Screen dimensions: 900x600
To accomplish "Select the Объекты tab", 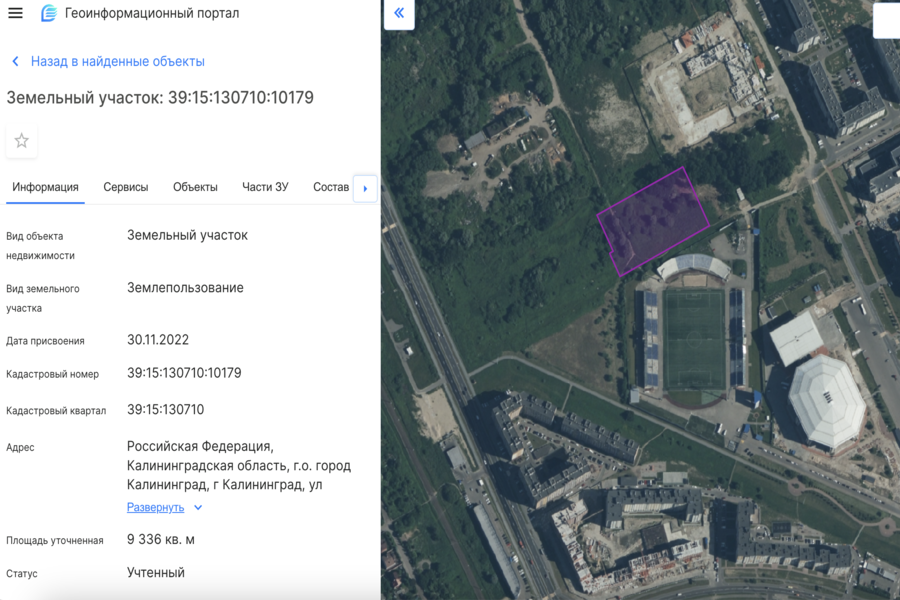I will [x=195, y=187].
